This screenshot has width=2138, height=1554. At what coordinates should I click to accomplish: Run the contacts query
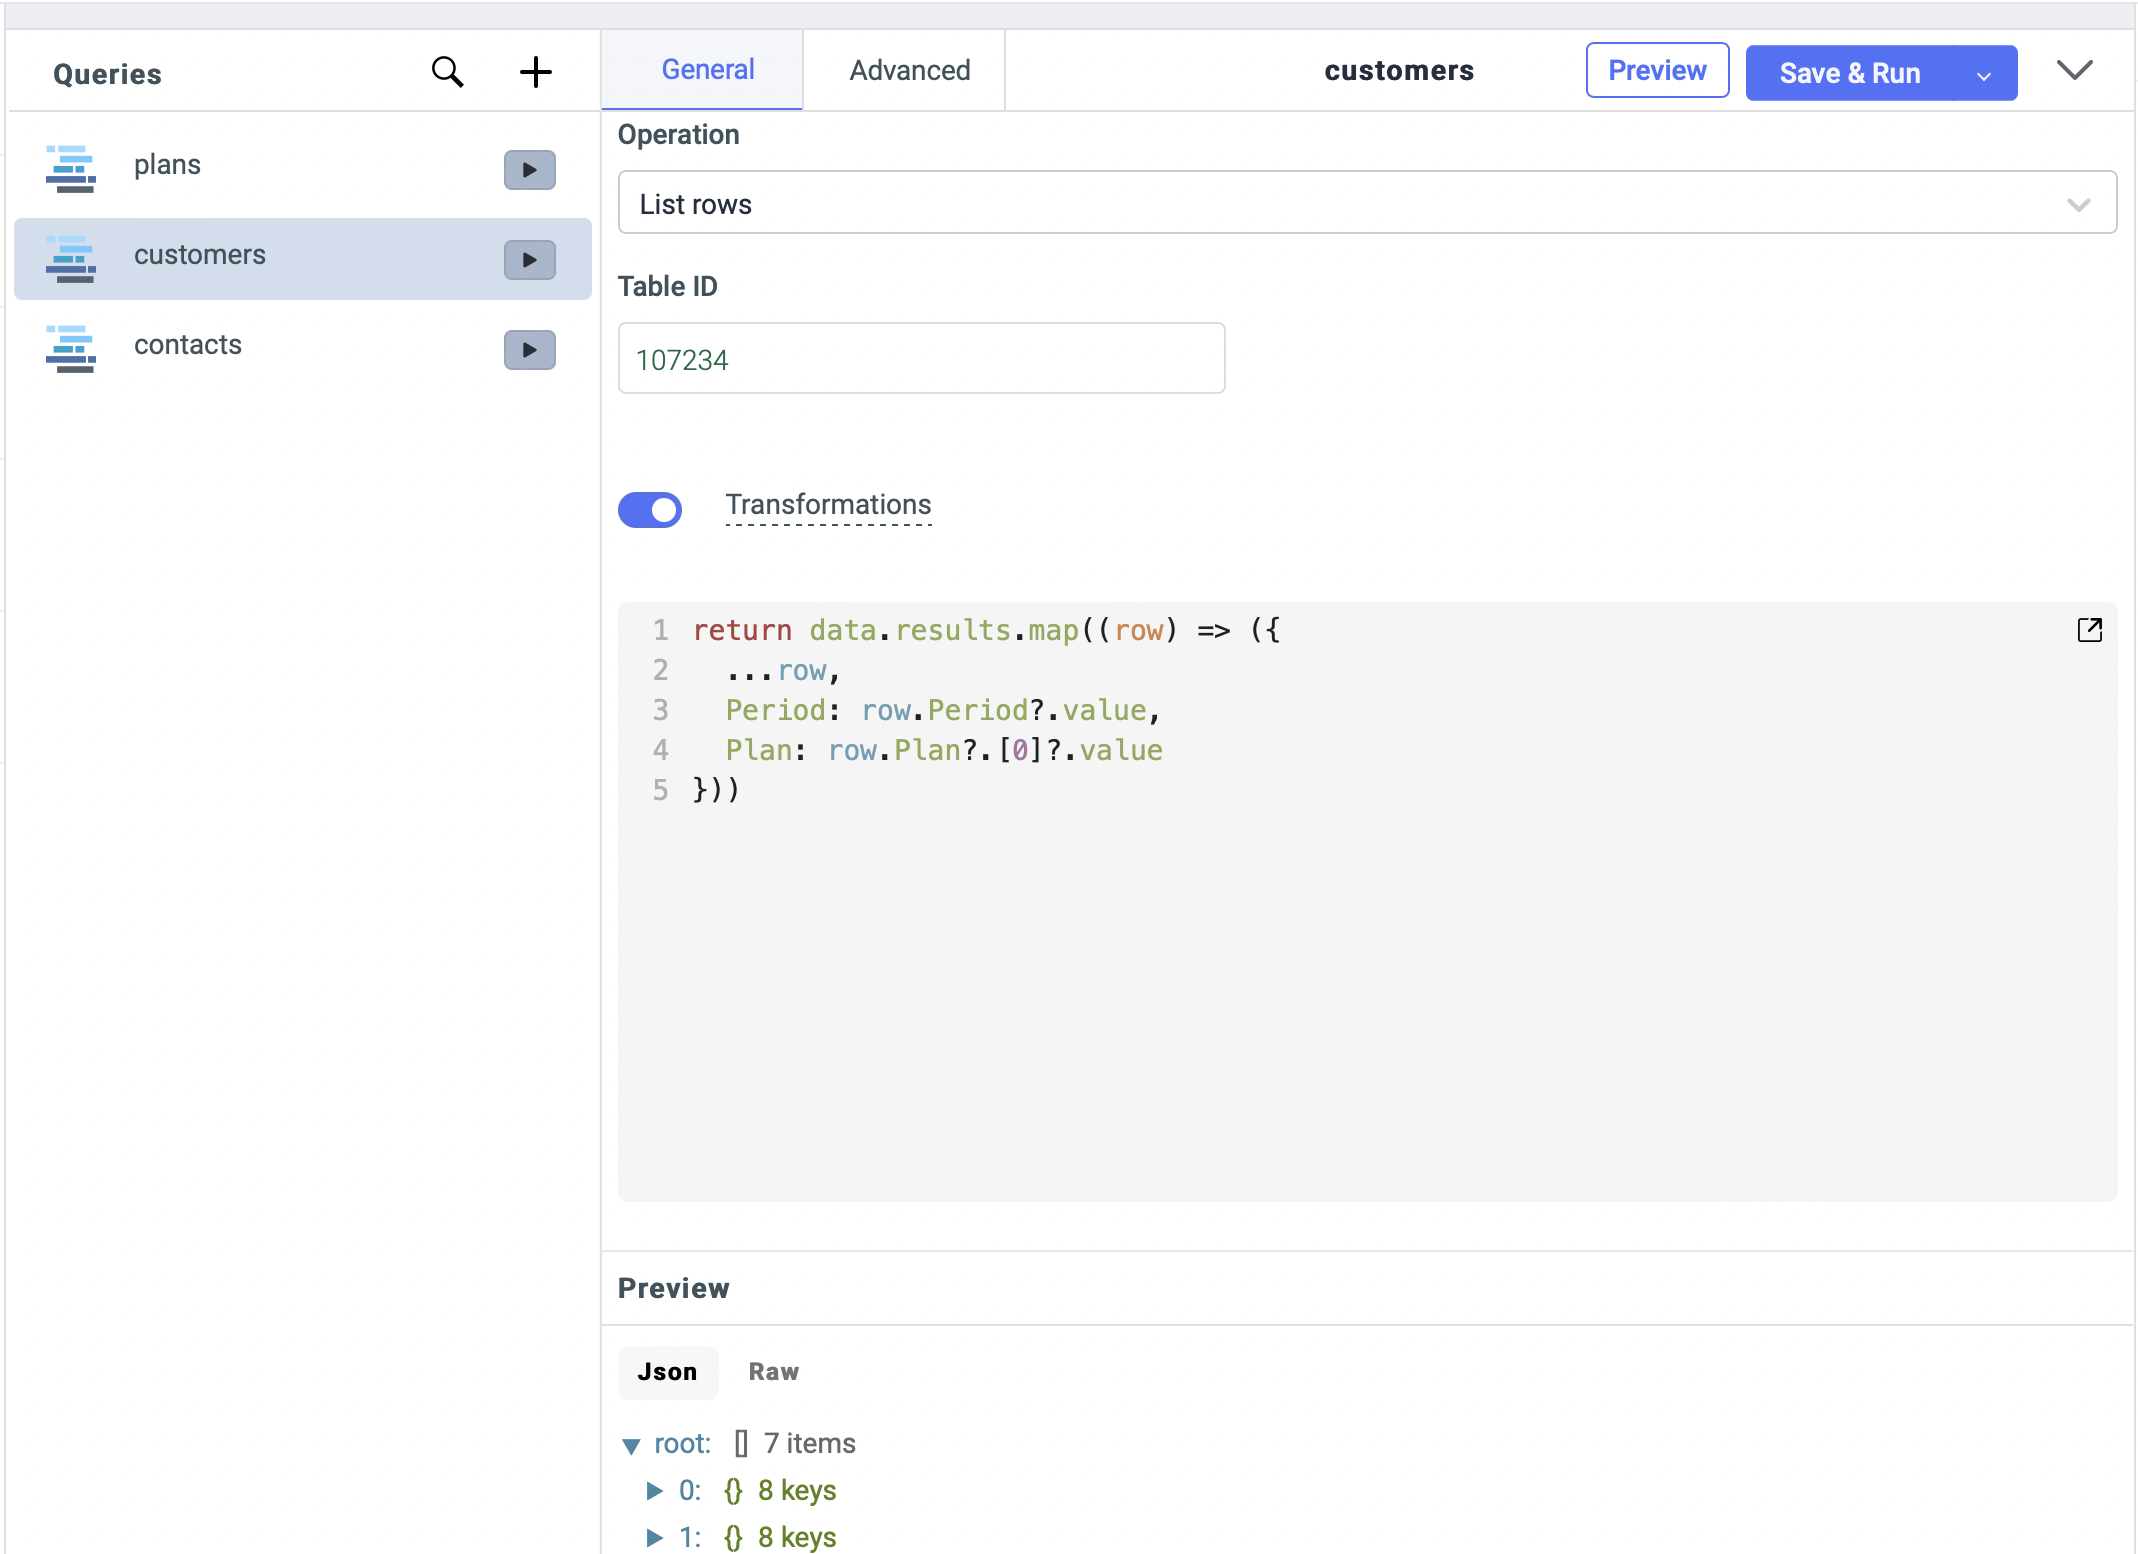click(529, 349)
